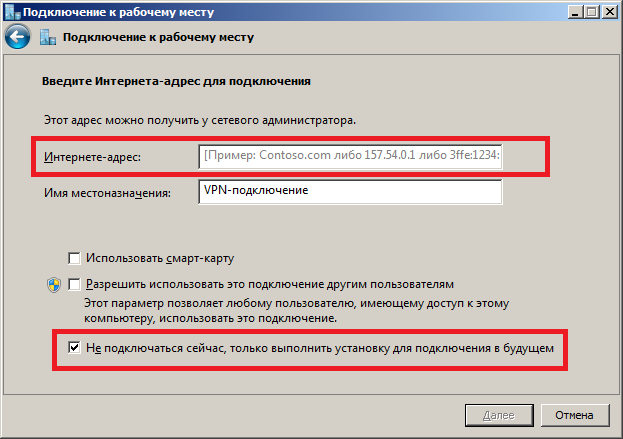Click the back arrow button

(x=15, y=38)
